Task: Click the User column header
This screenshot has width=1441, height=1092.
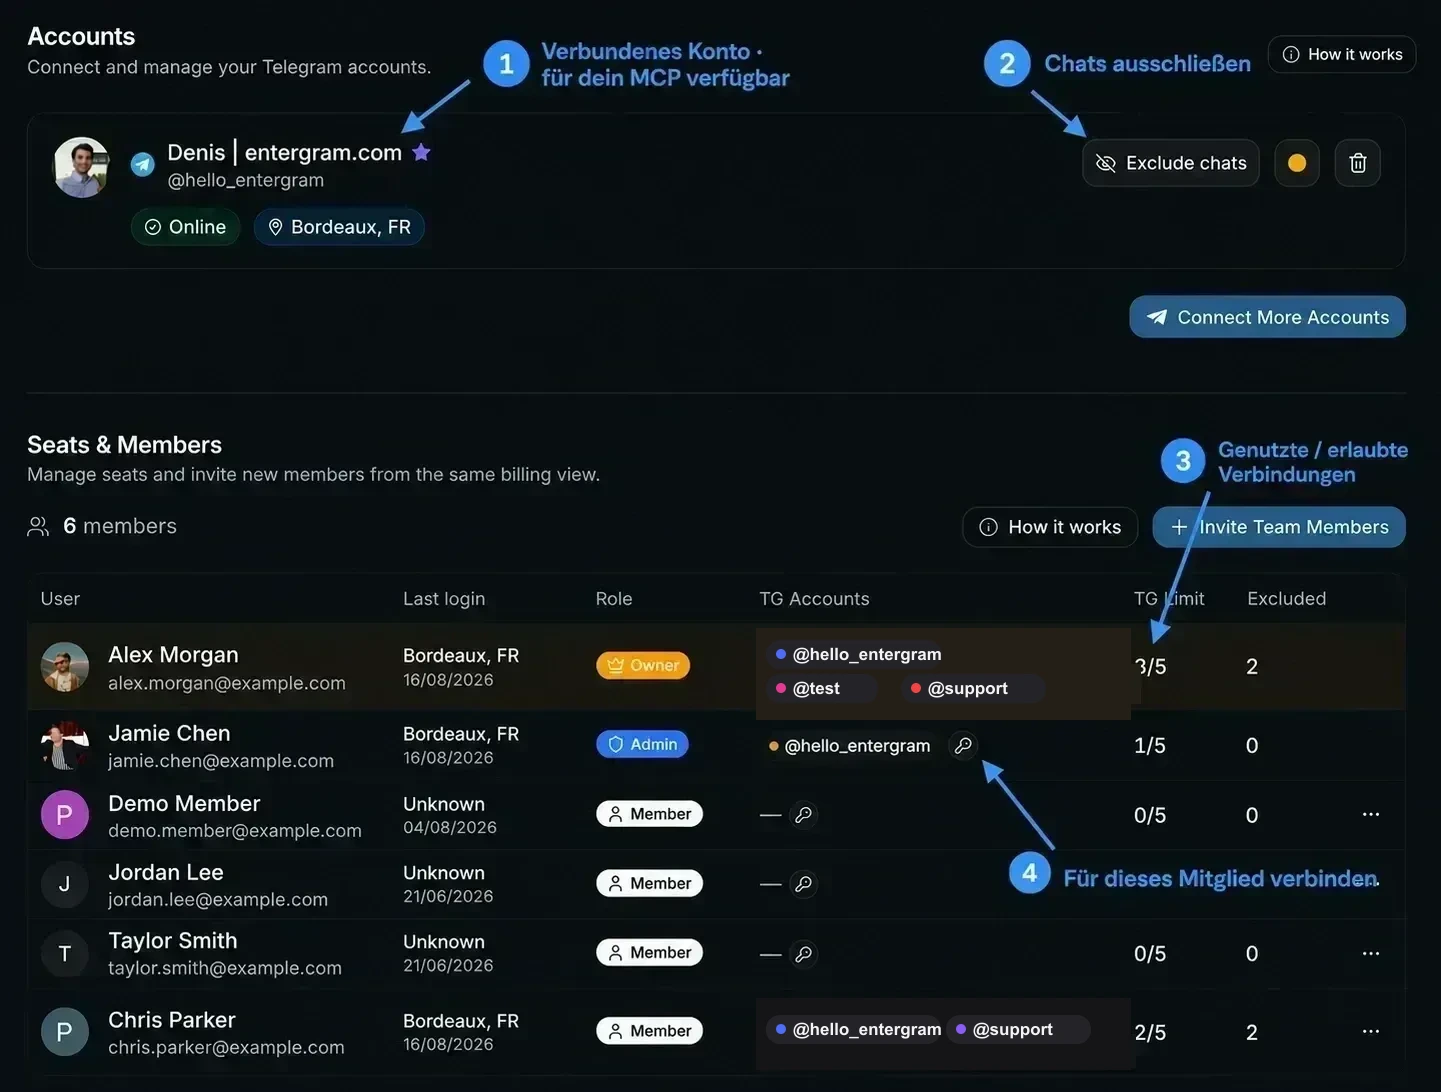Action: click(x=60, y=599)
